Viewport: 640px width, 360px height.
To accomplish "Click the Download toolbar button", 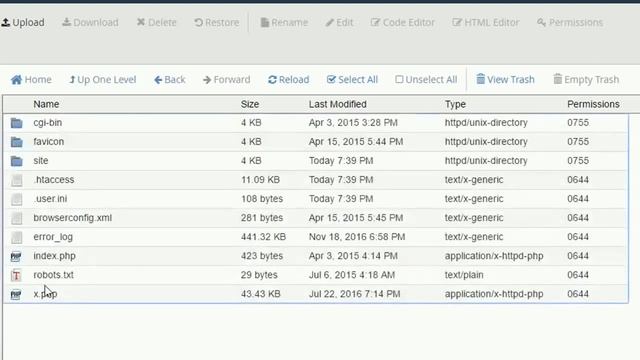I will (x=90, y=22).
